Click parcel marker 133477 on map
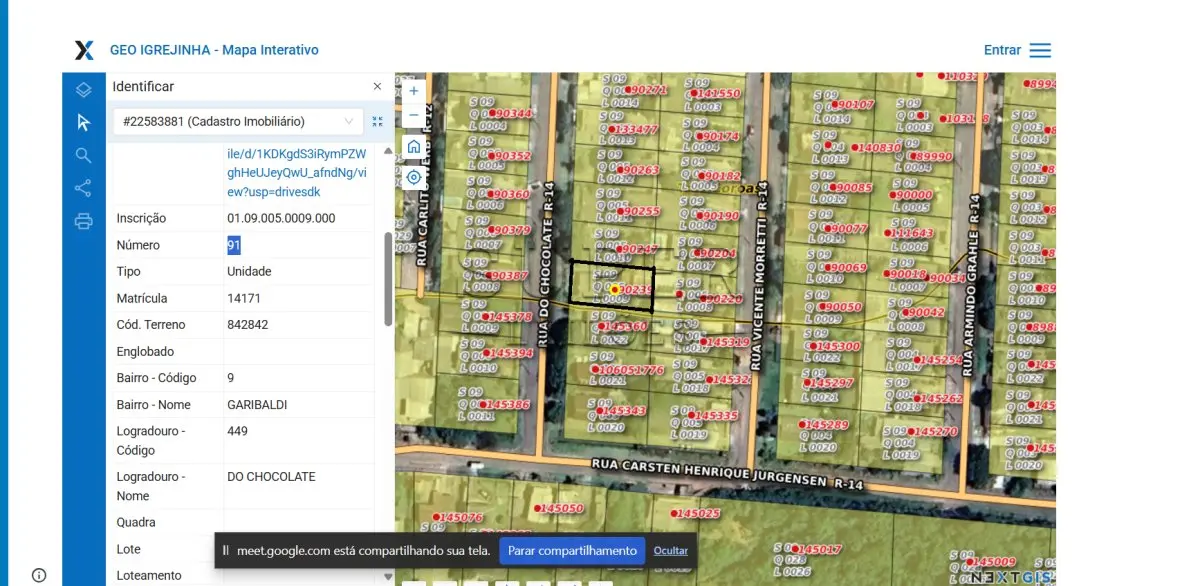This screenshot has height=586, width=1200. [x=634, y=130]
